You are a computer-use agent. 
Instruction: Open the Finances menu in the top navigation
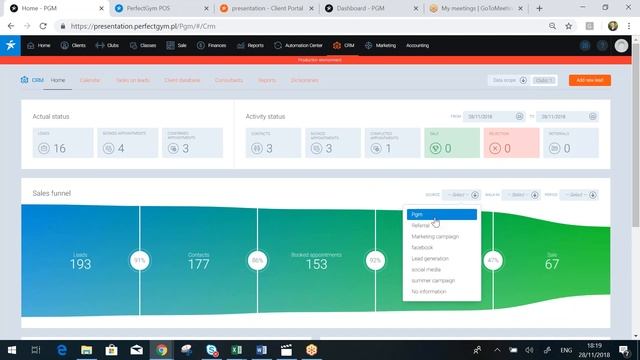point(211,45)
